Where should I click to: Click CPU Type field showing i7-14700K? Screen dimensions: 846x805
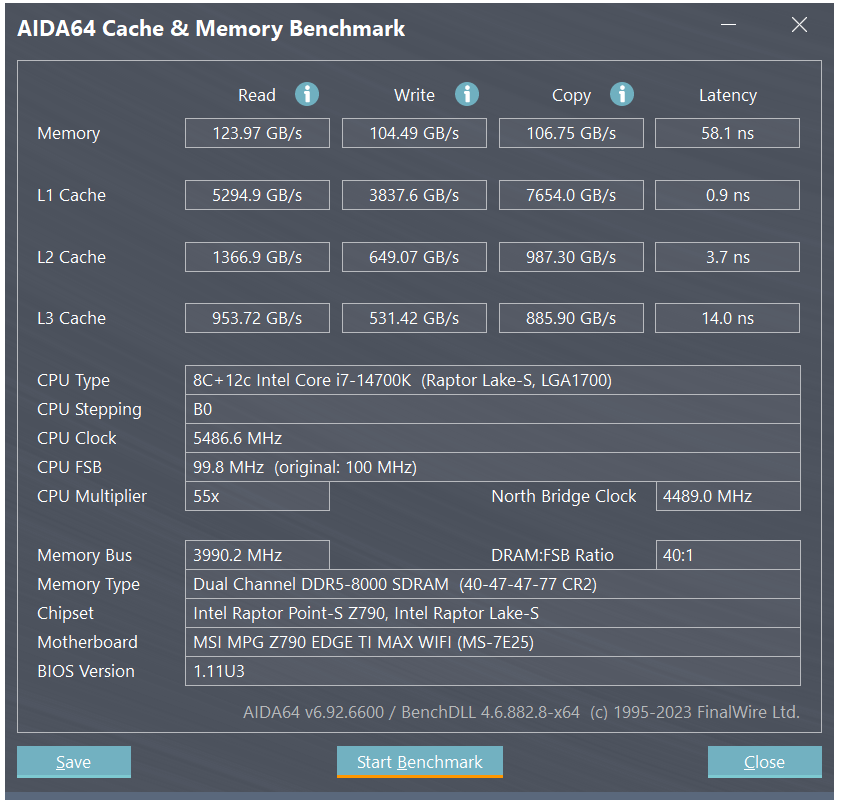[493, 380]
